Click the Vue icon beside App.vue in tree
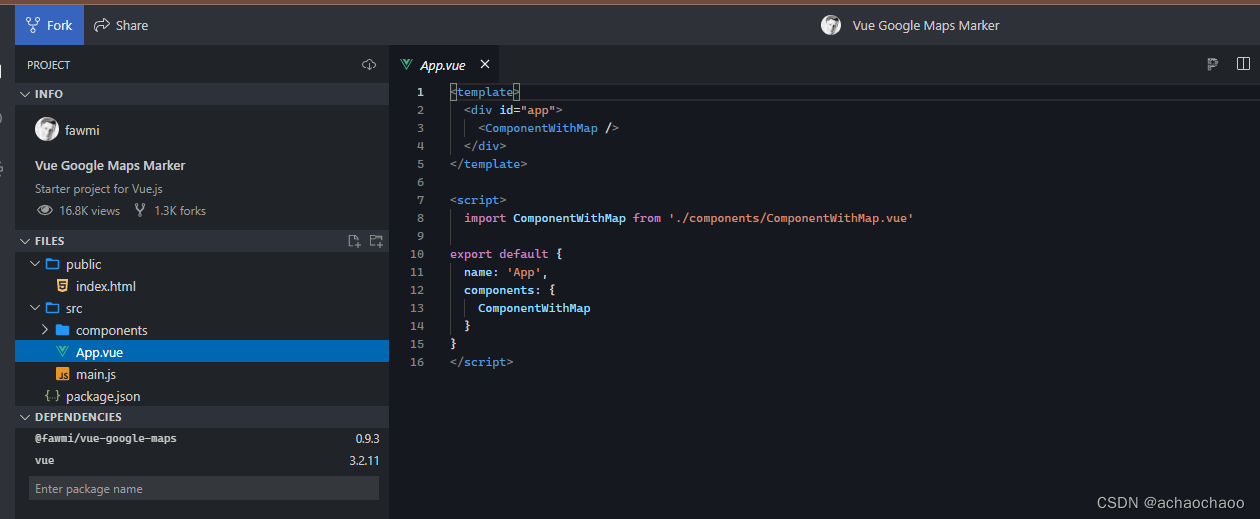The height and width of the screenshot is (519, 1260). click(63, 352)
